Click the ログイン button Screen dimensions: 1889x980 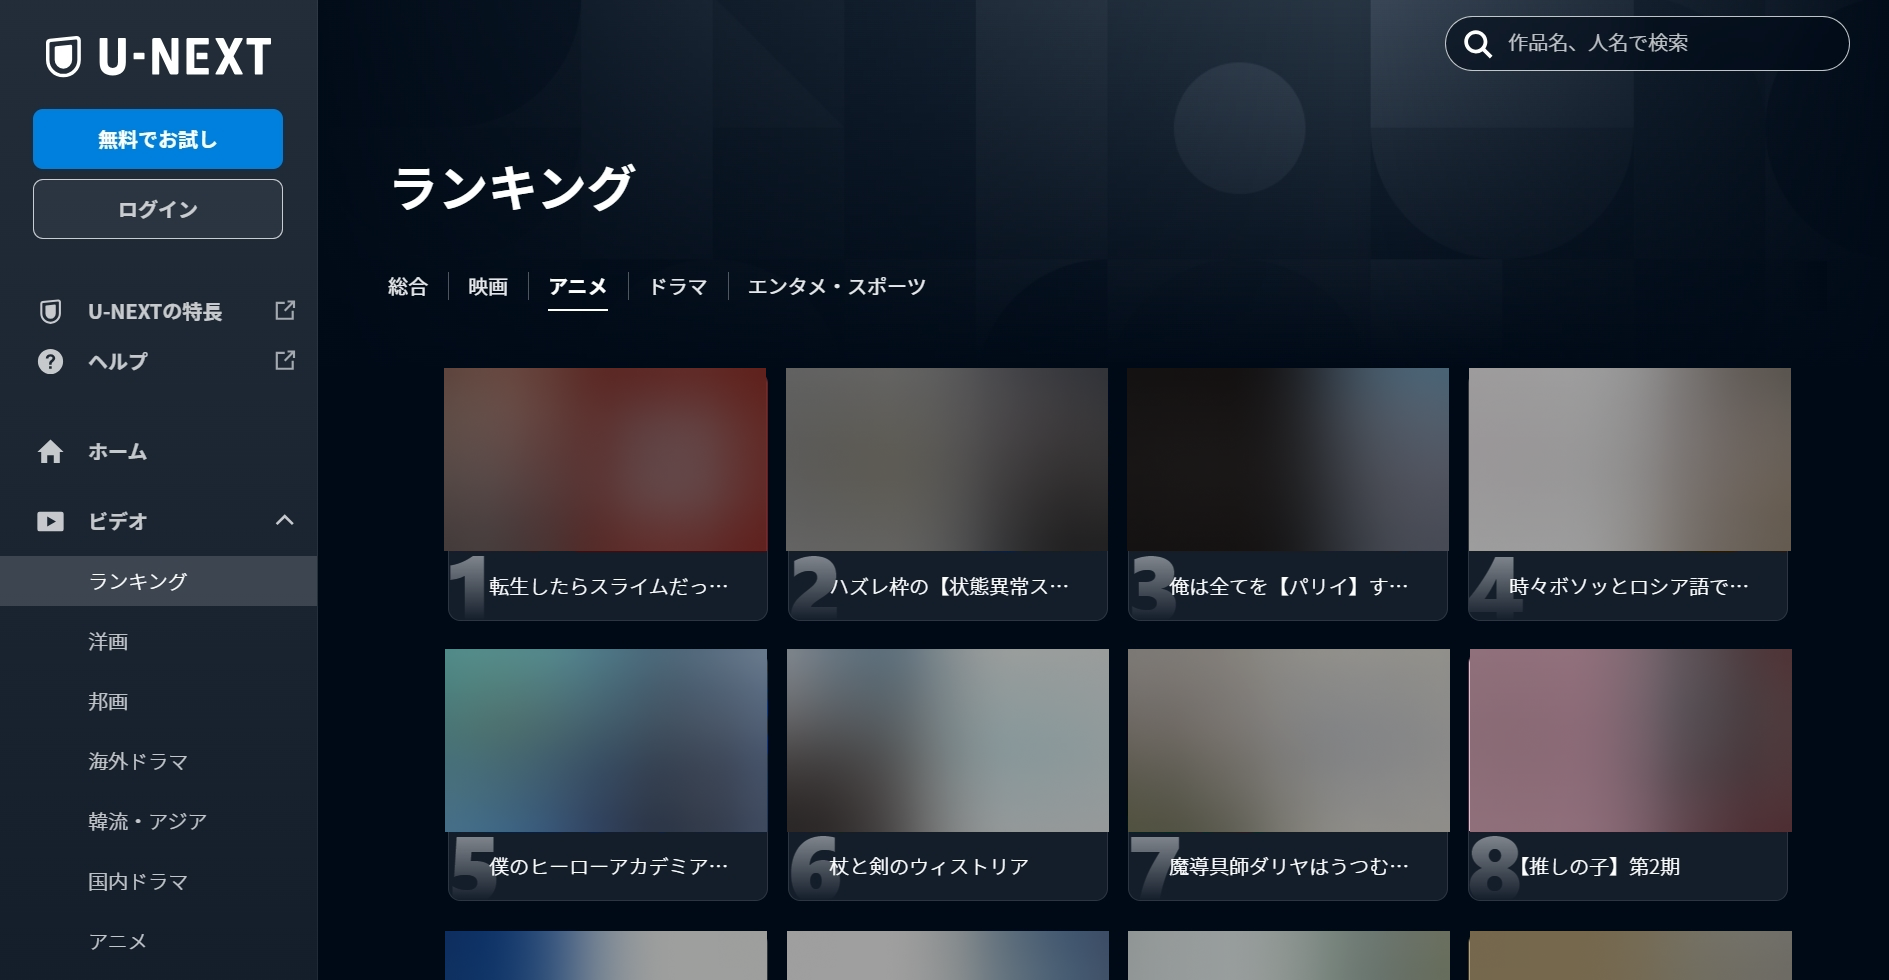[x=158, y=209]
